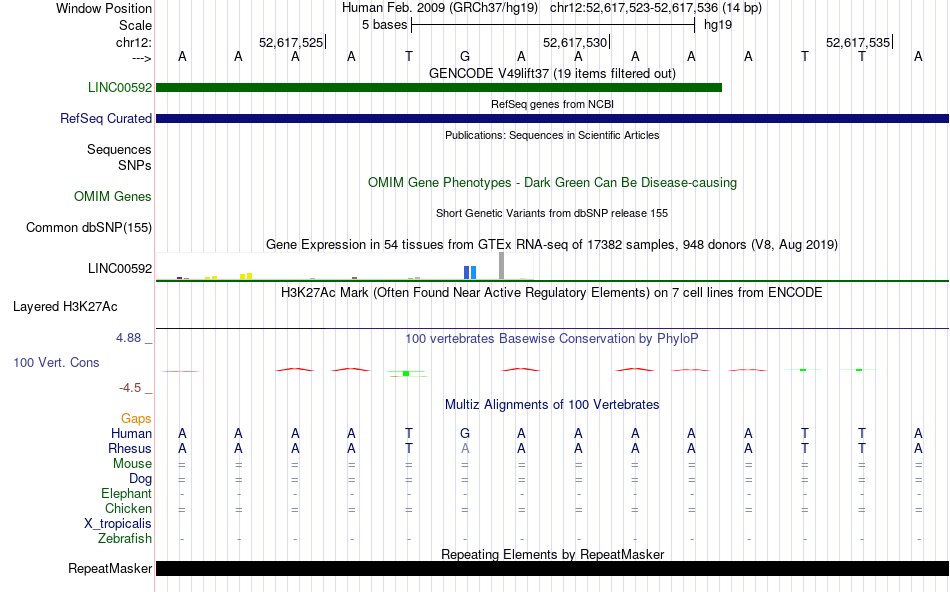The image size is (950, 592).
Task: Click coordinate marker 52,617,530
Action: pos(575,42)
